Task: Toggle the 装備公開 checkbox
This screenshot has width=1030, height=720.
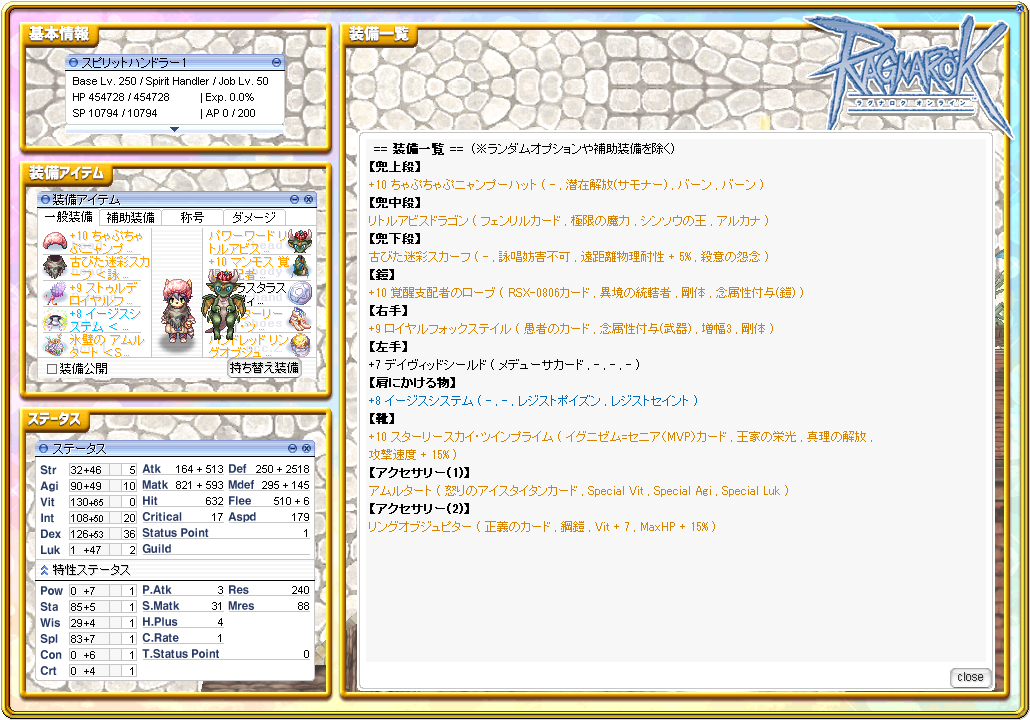Action: click(51, 369)
